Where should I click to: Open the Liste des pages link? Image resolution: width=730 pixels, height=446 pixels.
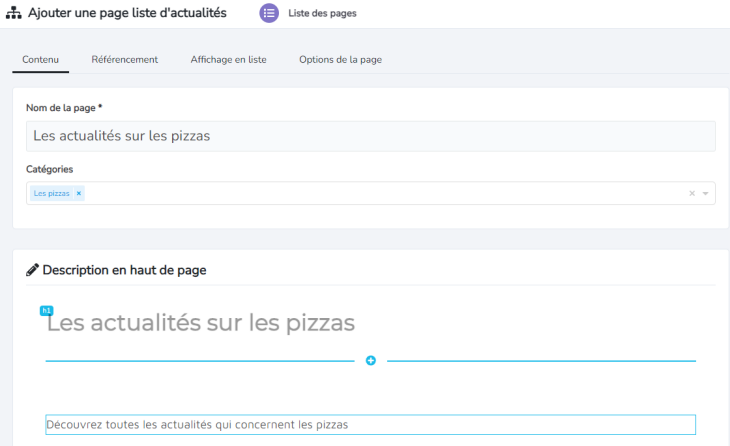(321, 14)
